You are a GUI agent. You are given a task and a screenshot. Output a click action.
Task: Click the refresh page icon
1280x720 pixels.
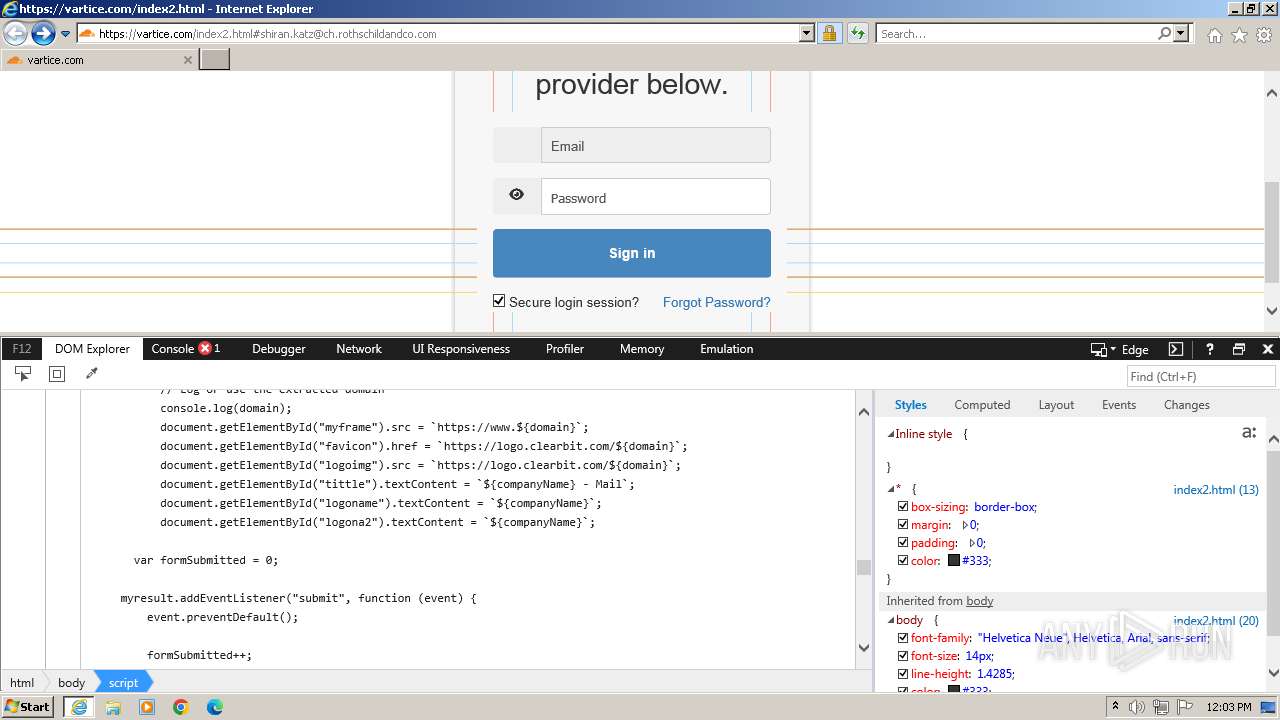point(857,33)
